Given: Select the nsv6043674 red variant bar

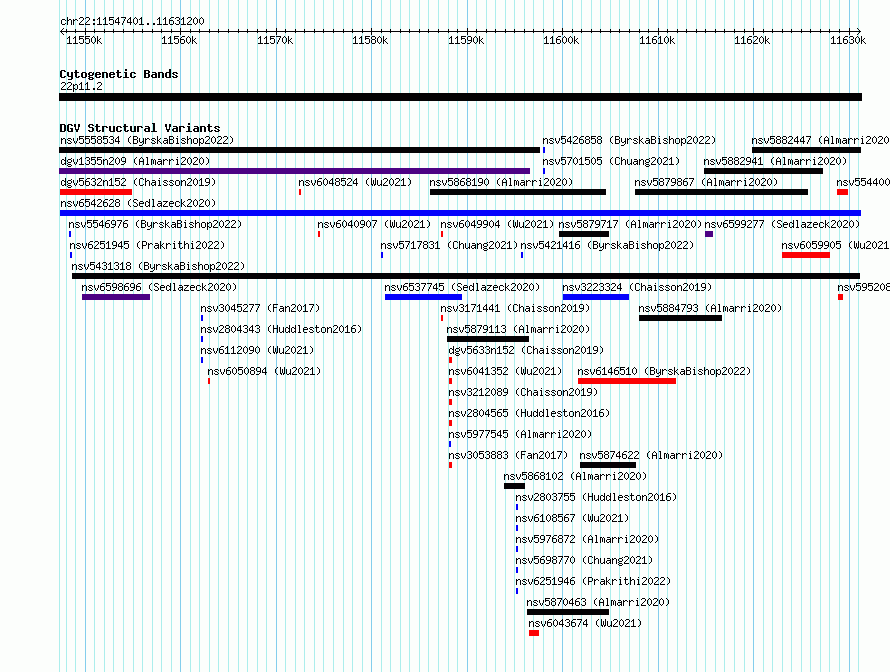Looking at the screenshot, I should tap(534, 633).
